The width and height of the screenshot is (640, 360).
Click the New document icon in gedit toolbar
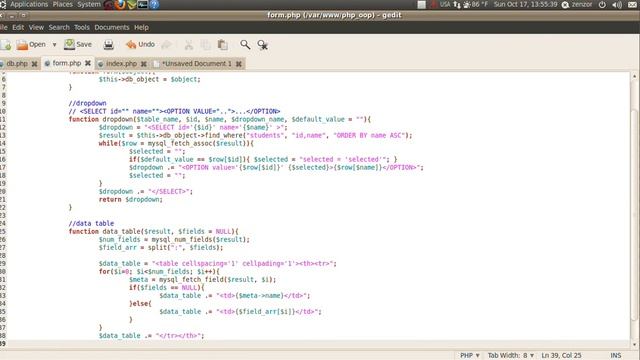pyautogui.click(x=5, y=45)
